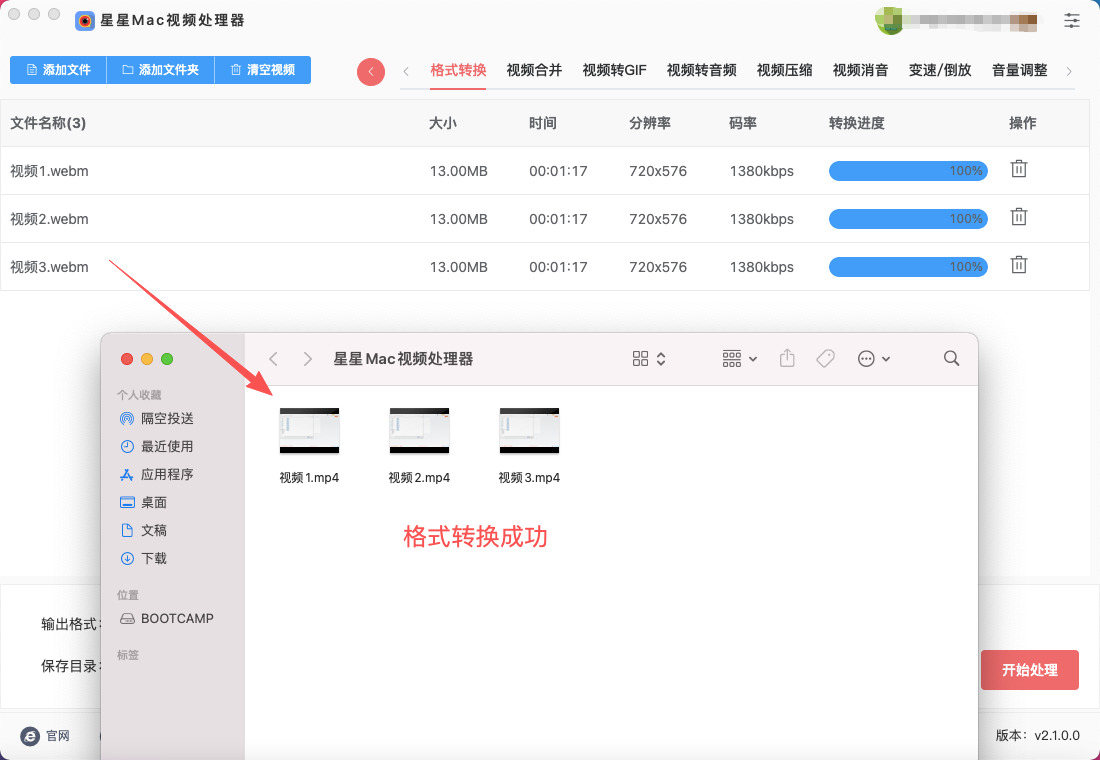
Task: Switch to 视频消音 tab
Action: [x=861, y=70]
